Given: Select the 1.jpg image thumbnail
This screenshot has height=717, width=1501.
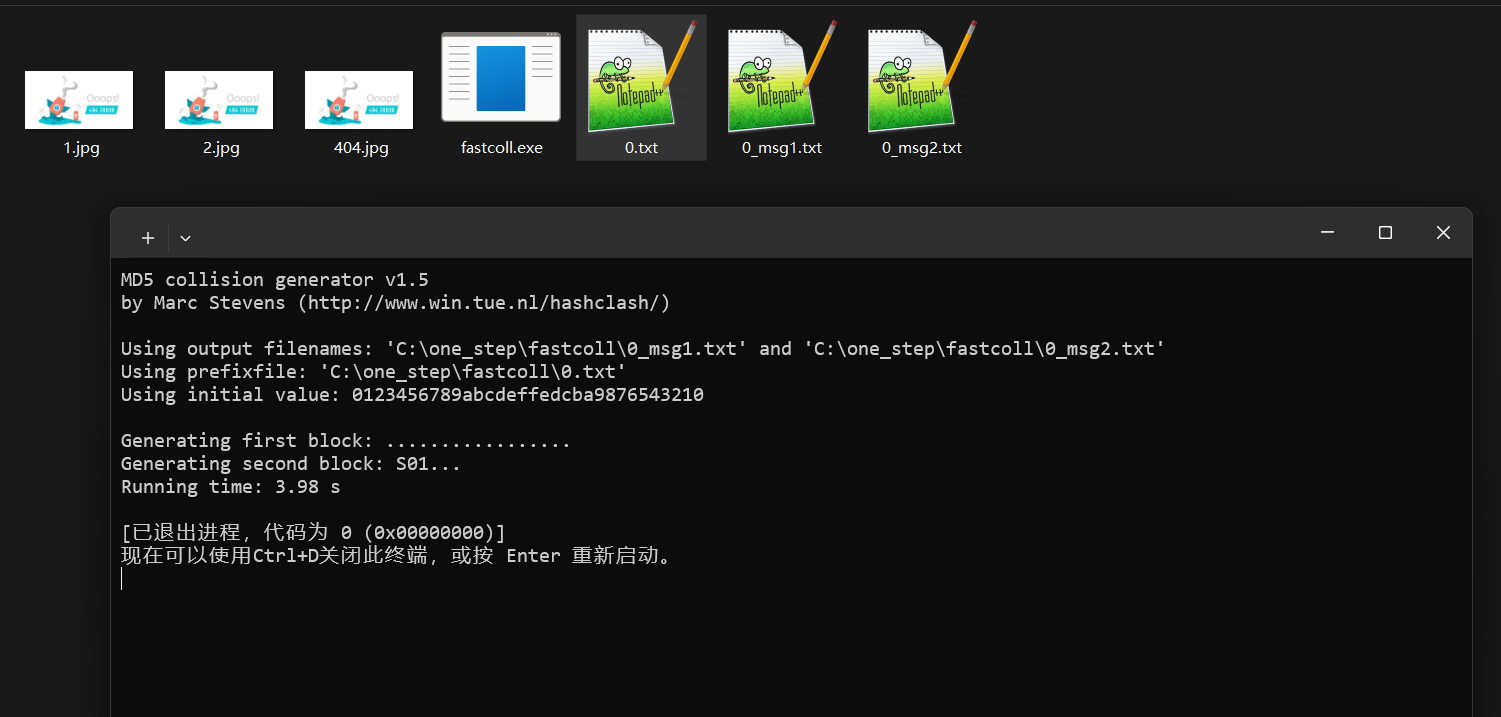Looking at the screenshot, I should click(x=79, y=100).
